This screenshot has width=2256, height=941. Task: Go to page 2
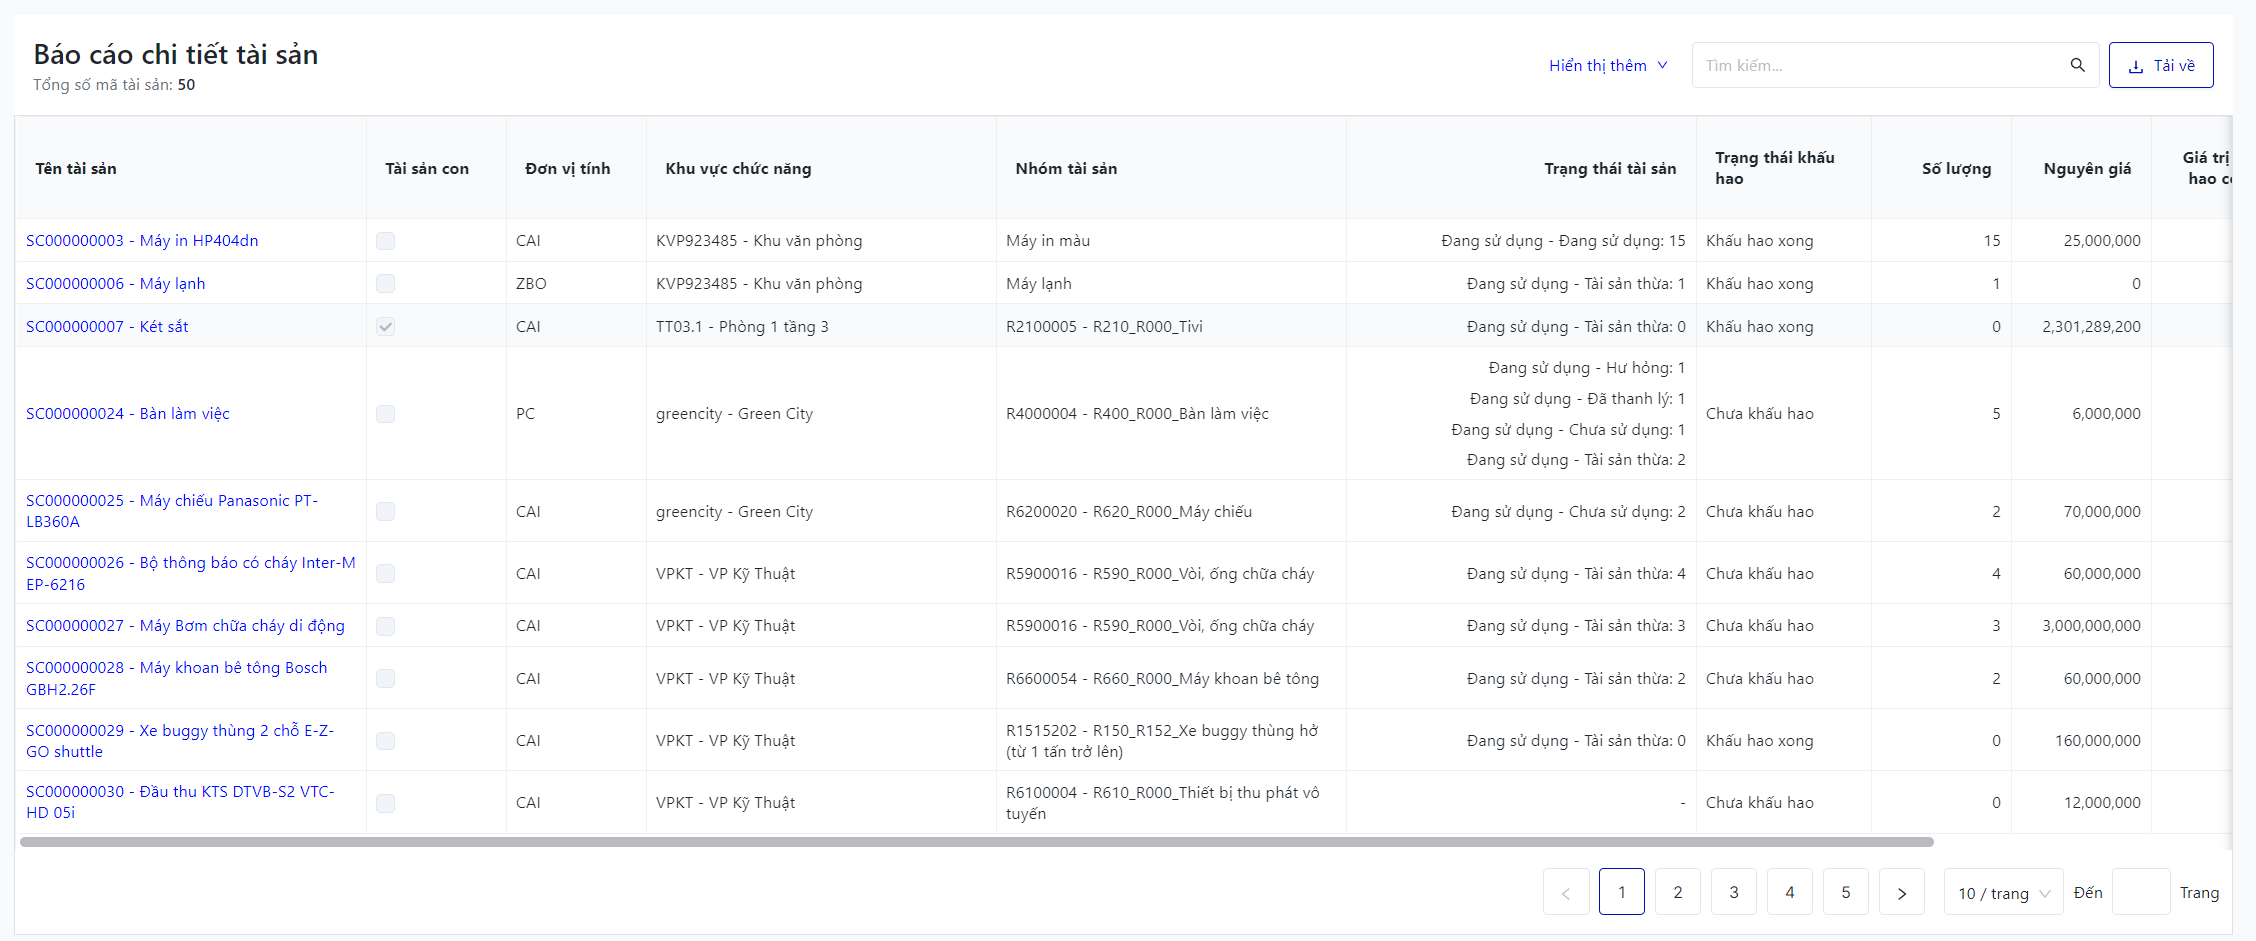pyautogui.click(x=1677, y=892)
